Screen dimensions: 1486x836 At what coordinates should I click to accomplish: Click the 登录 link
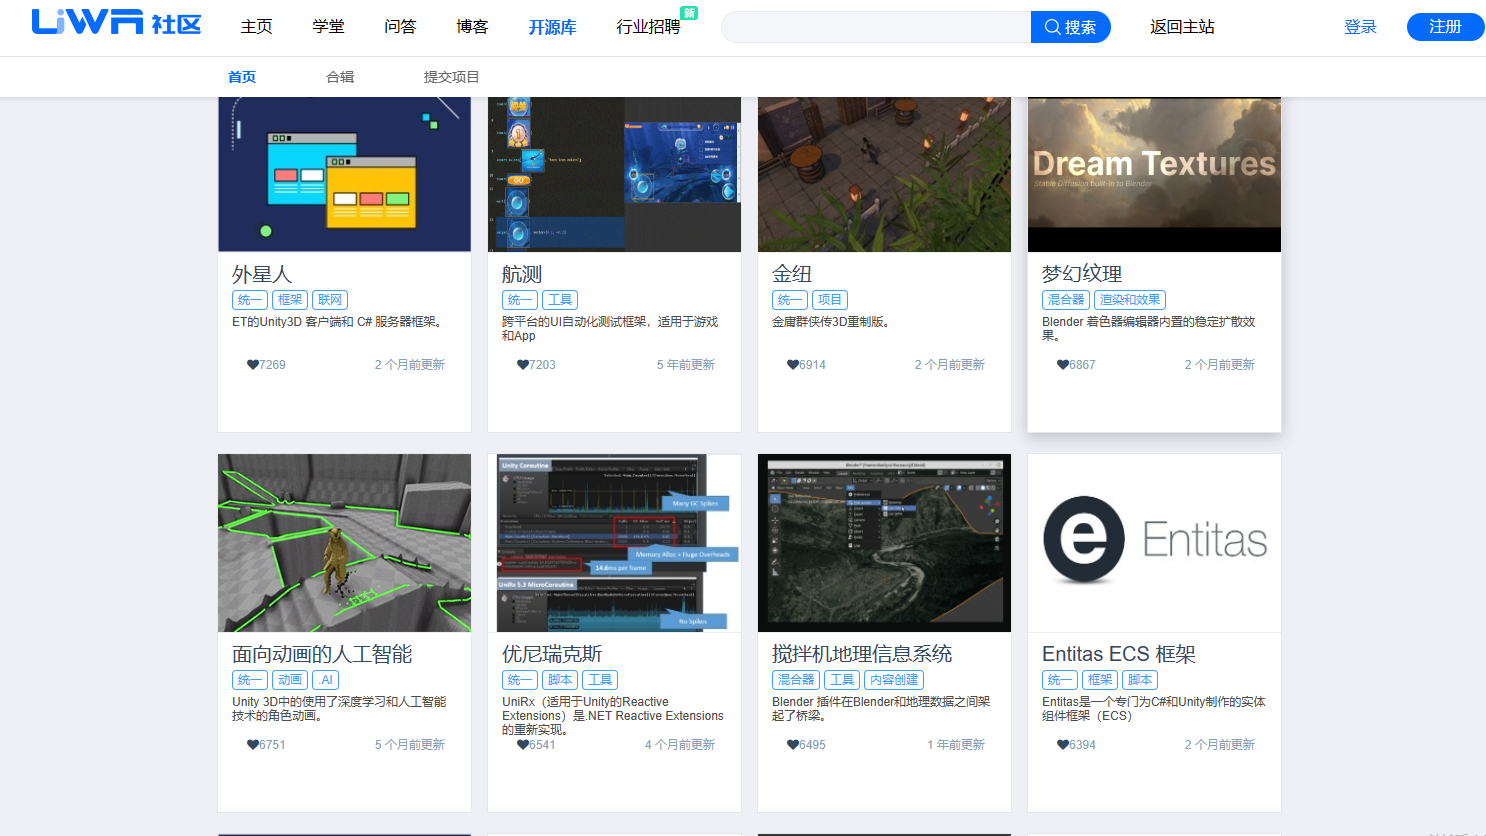pos(1360,27)
